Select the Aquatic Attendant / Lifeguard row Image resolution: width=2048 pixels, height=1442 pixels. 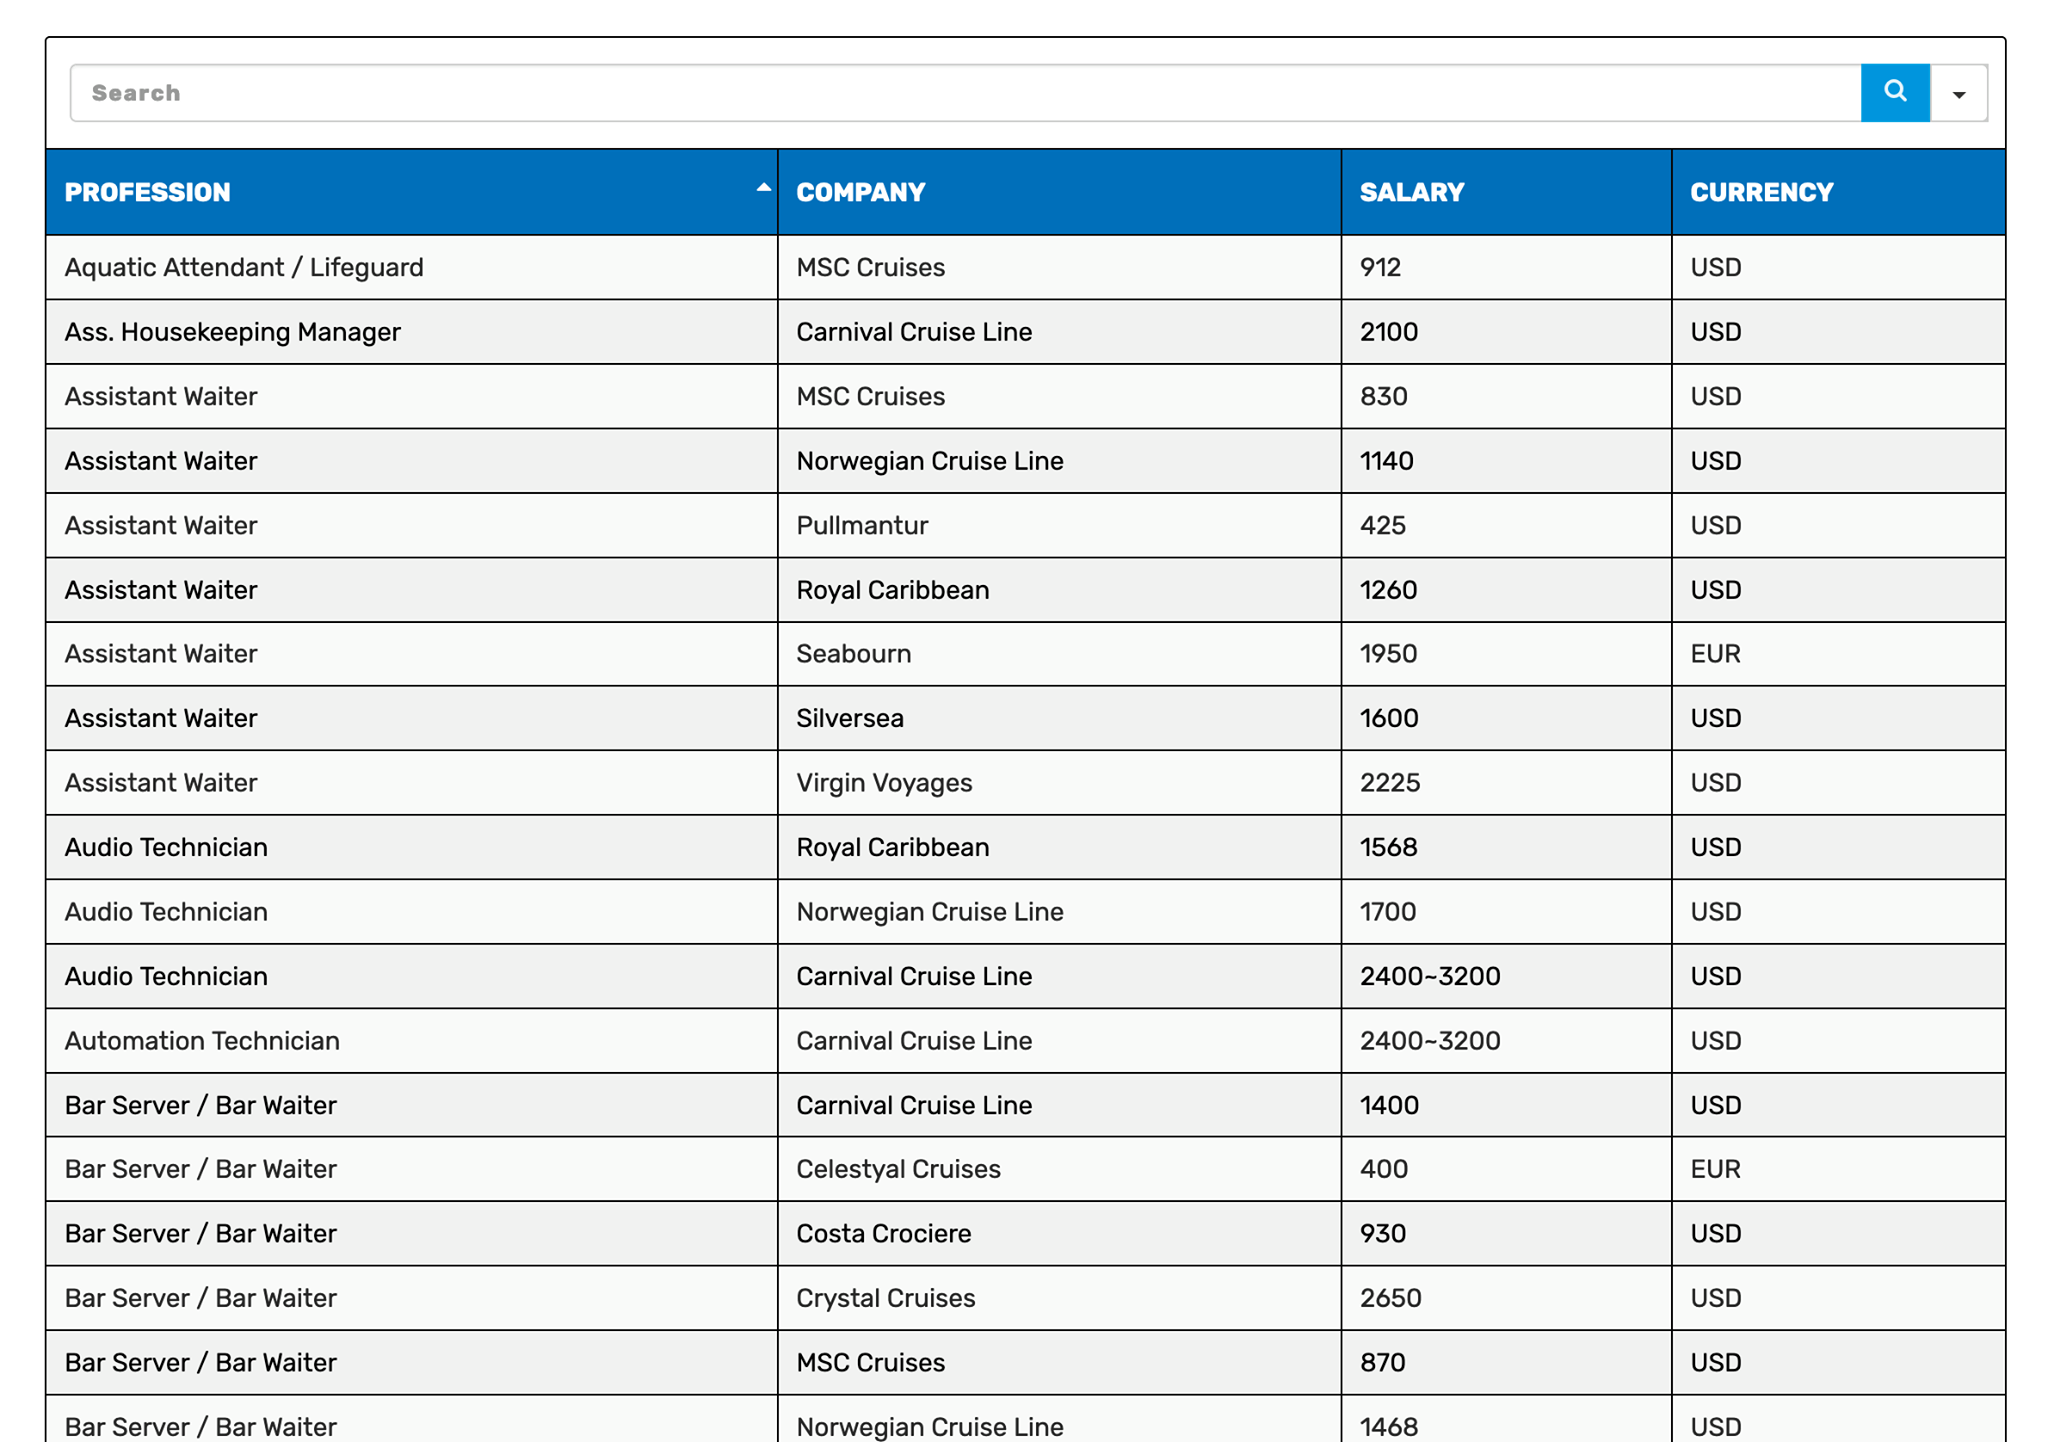tap(1025, 267)
